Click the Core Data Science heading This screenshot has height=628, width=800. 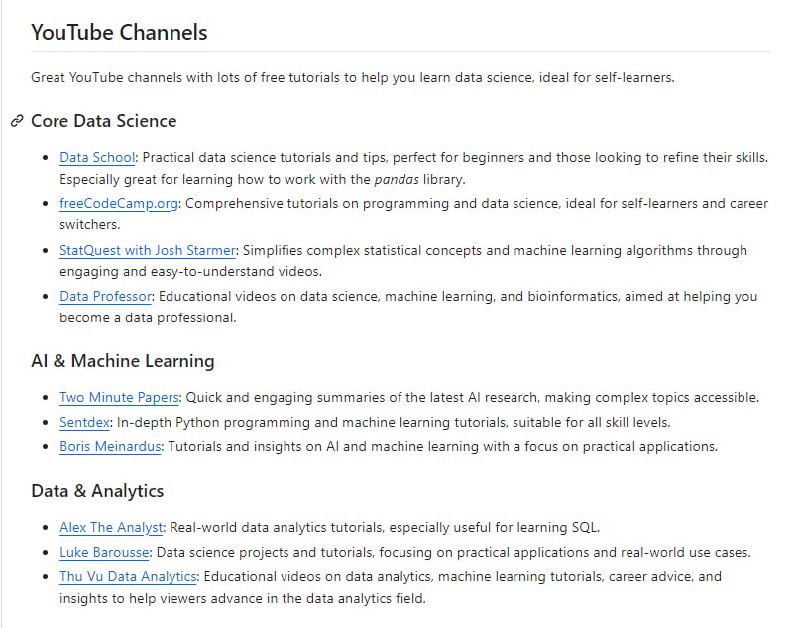tap(103, 121)
